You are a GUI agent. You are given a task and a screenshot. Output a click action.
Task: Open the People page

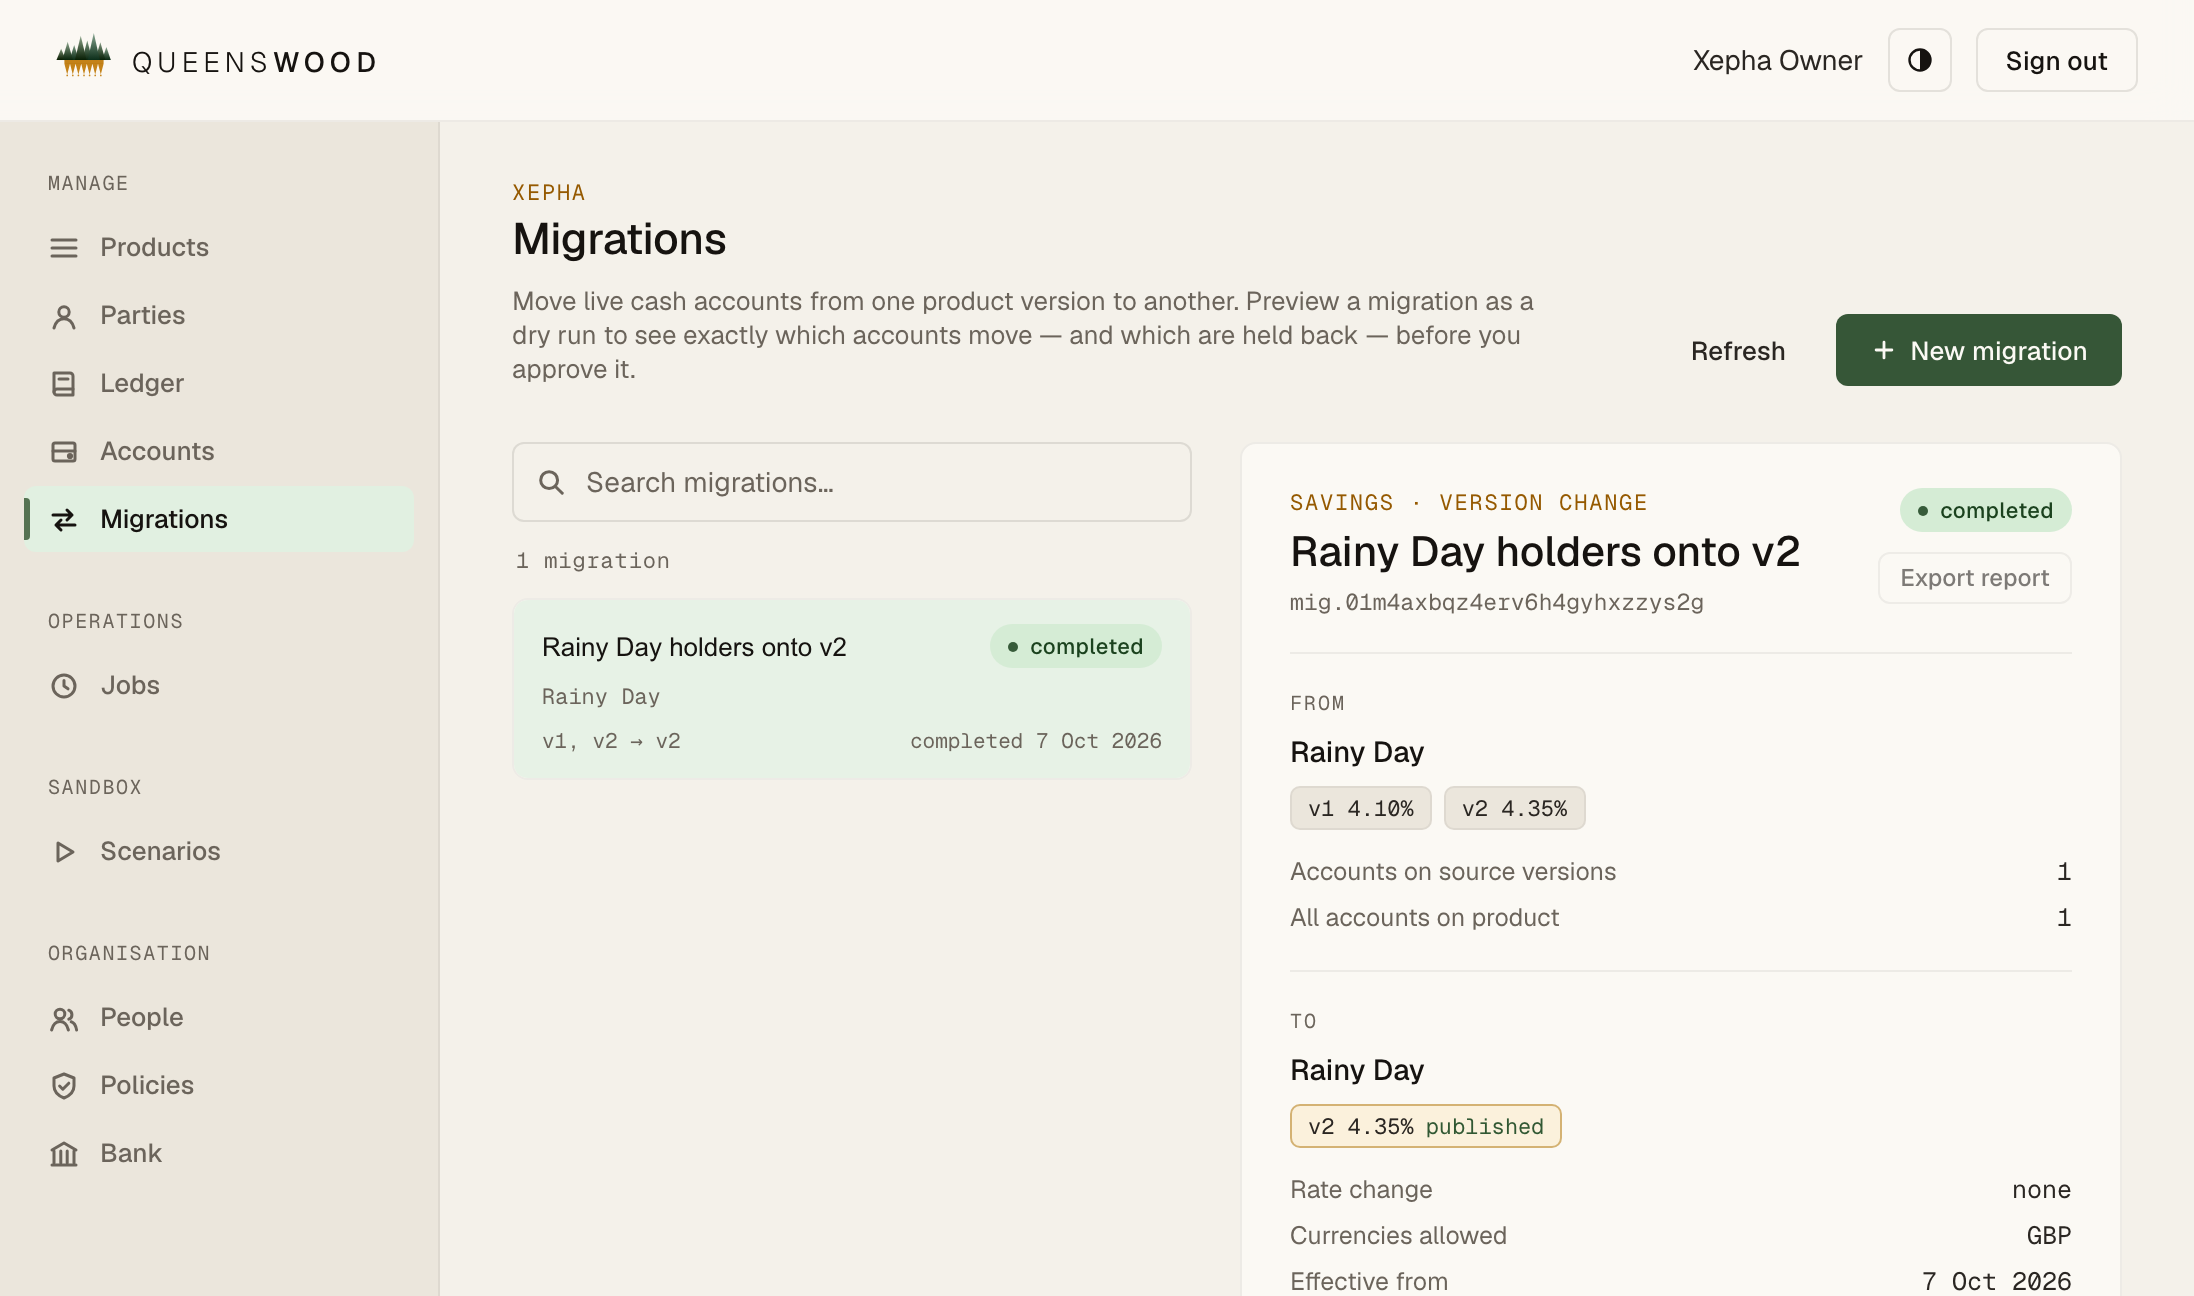click(218, 1017)
